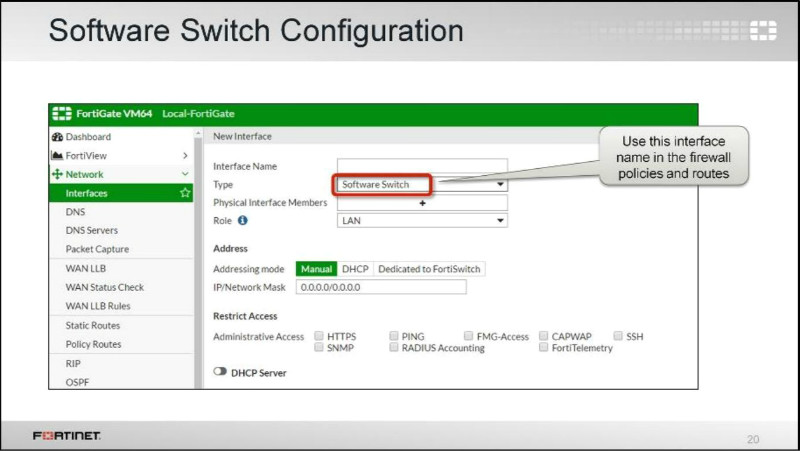Select DHCP addressing mode
This screenshot has height=451, width=800.
pos(355,269)
